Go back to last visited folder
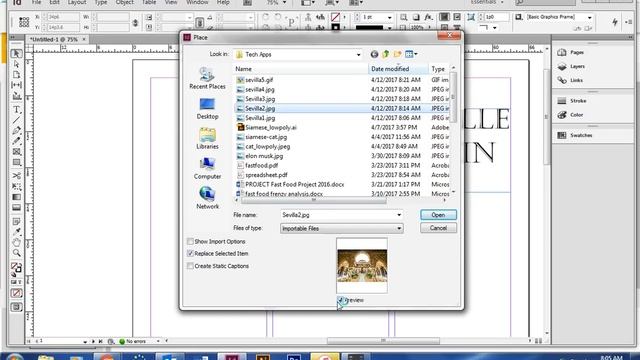 pyautogui.click(x=374, y=54)
